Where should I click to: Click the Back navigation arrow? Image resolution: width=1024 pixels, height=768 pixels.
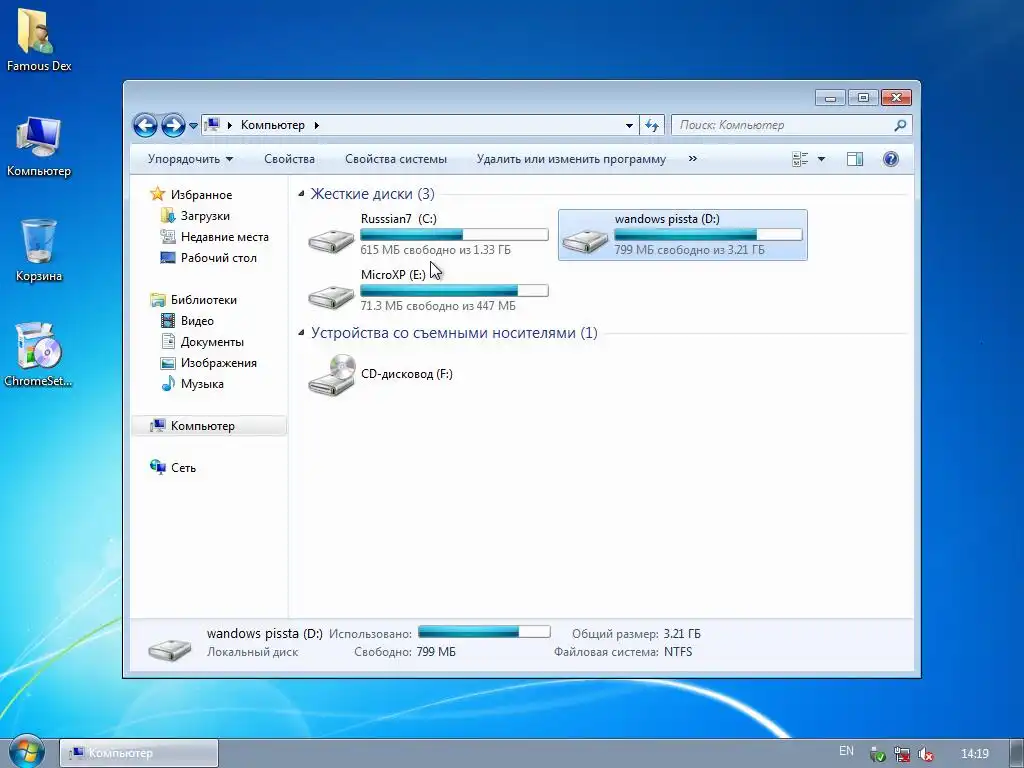tap(145, 125)
